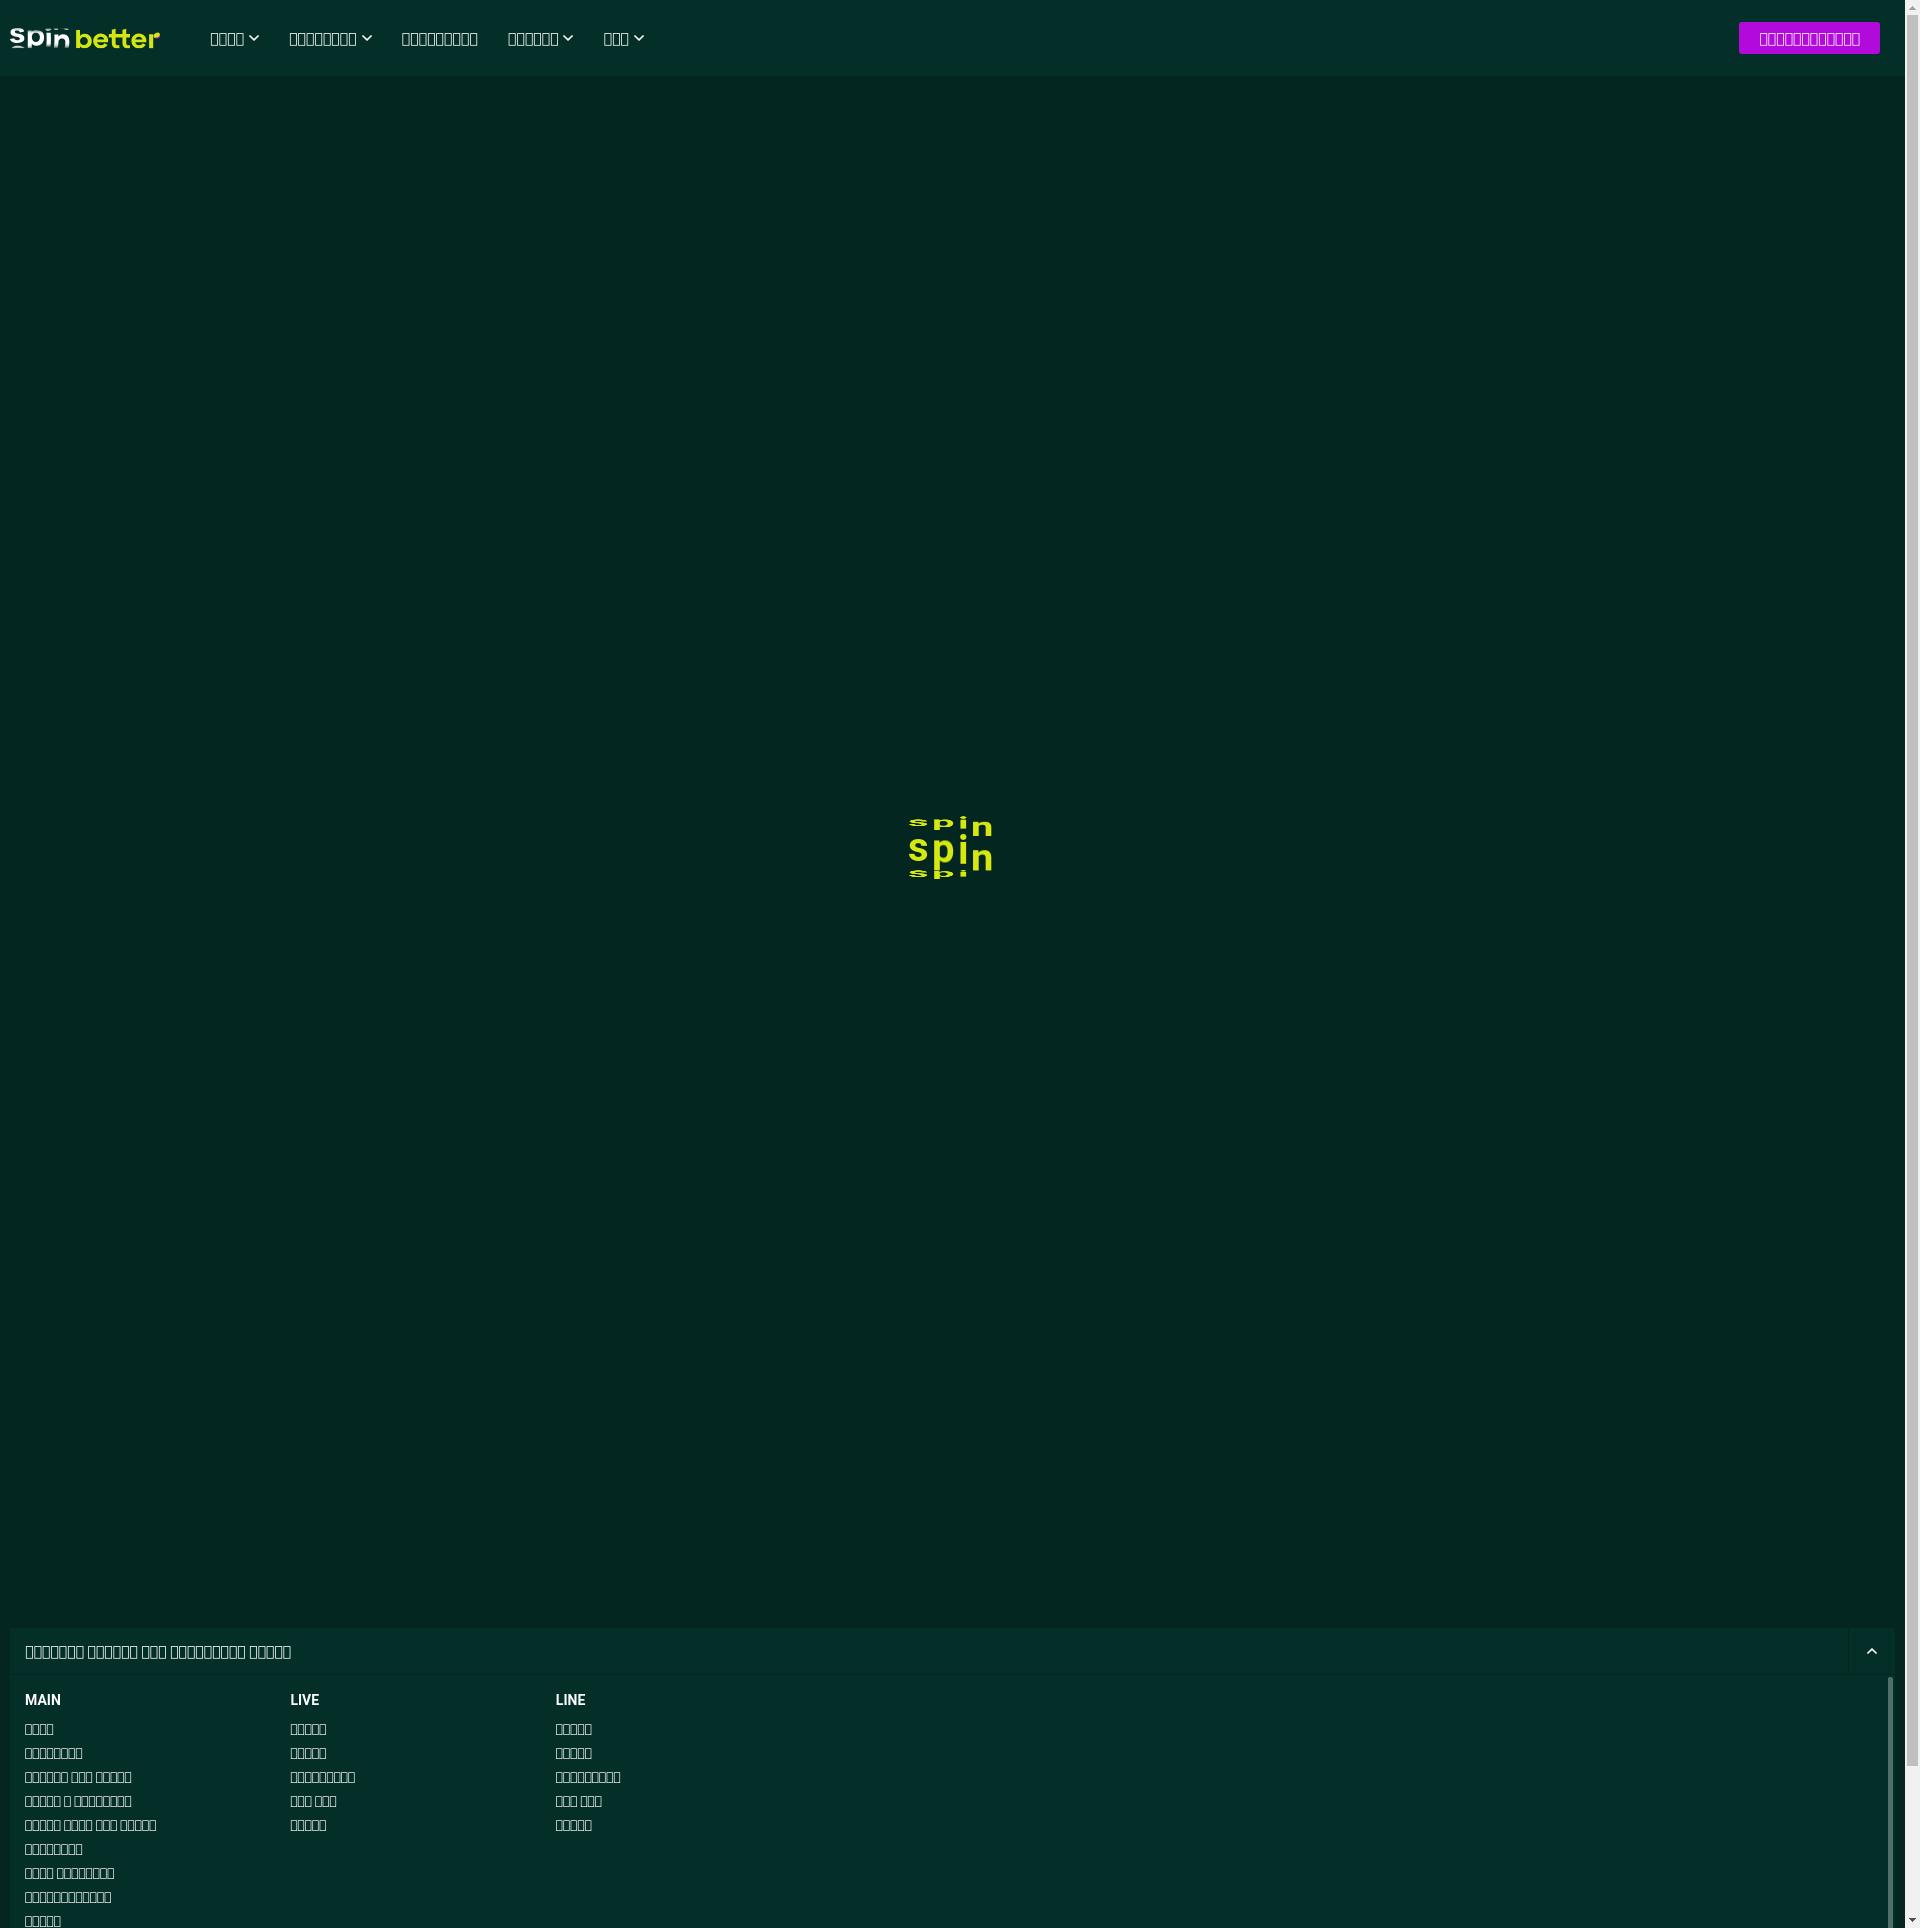Viewport: 1920px width, 1928px height.
Task: Click the footer panel vertical scrollbar
Action: pos(1890,1800)
